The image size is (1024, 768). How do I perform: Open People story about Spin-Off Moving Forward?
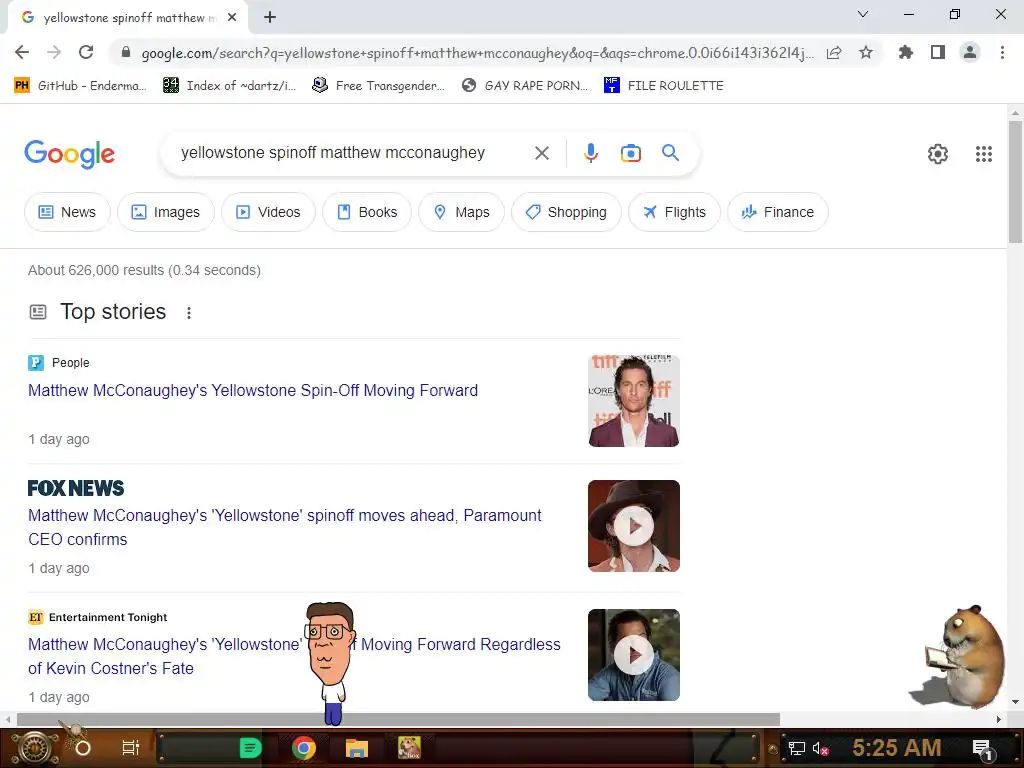coord(253,391)
